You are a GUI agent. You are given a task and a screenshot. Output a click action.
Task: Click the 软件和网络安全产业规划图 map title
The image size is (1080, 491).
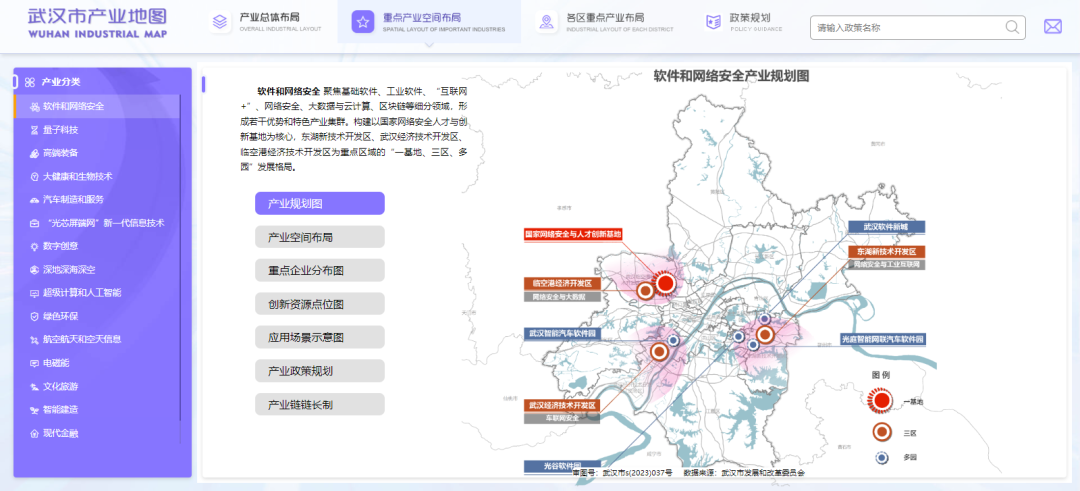(731, 76)
